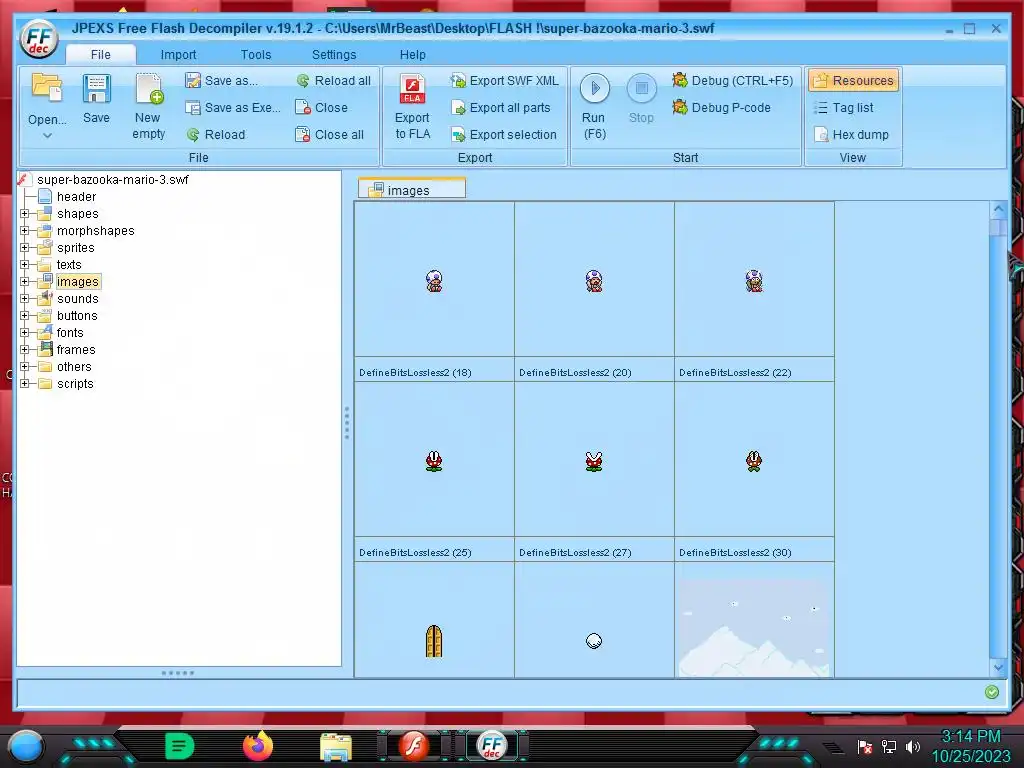Click the Open folder icon

[x=47, y=88]
